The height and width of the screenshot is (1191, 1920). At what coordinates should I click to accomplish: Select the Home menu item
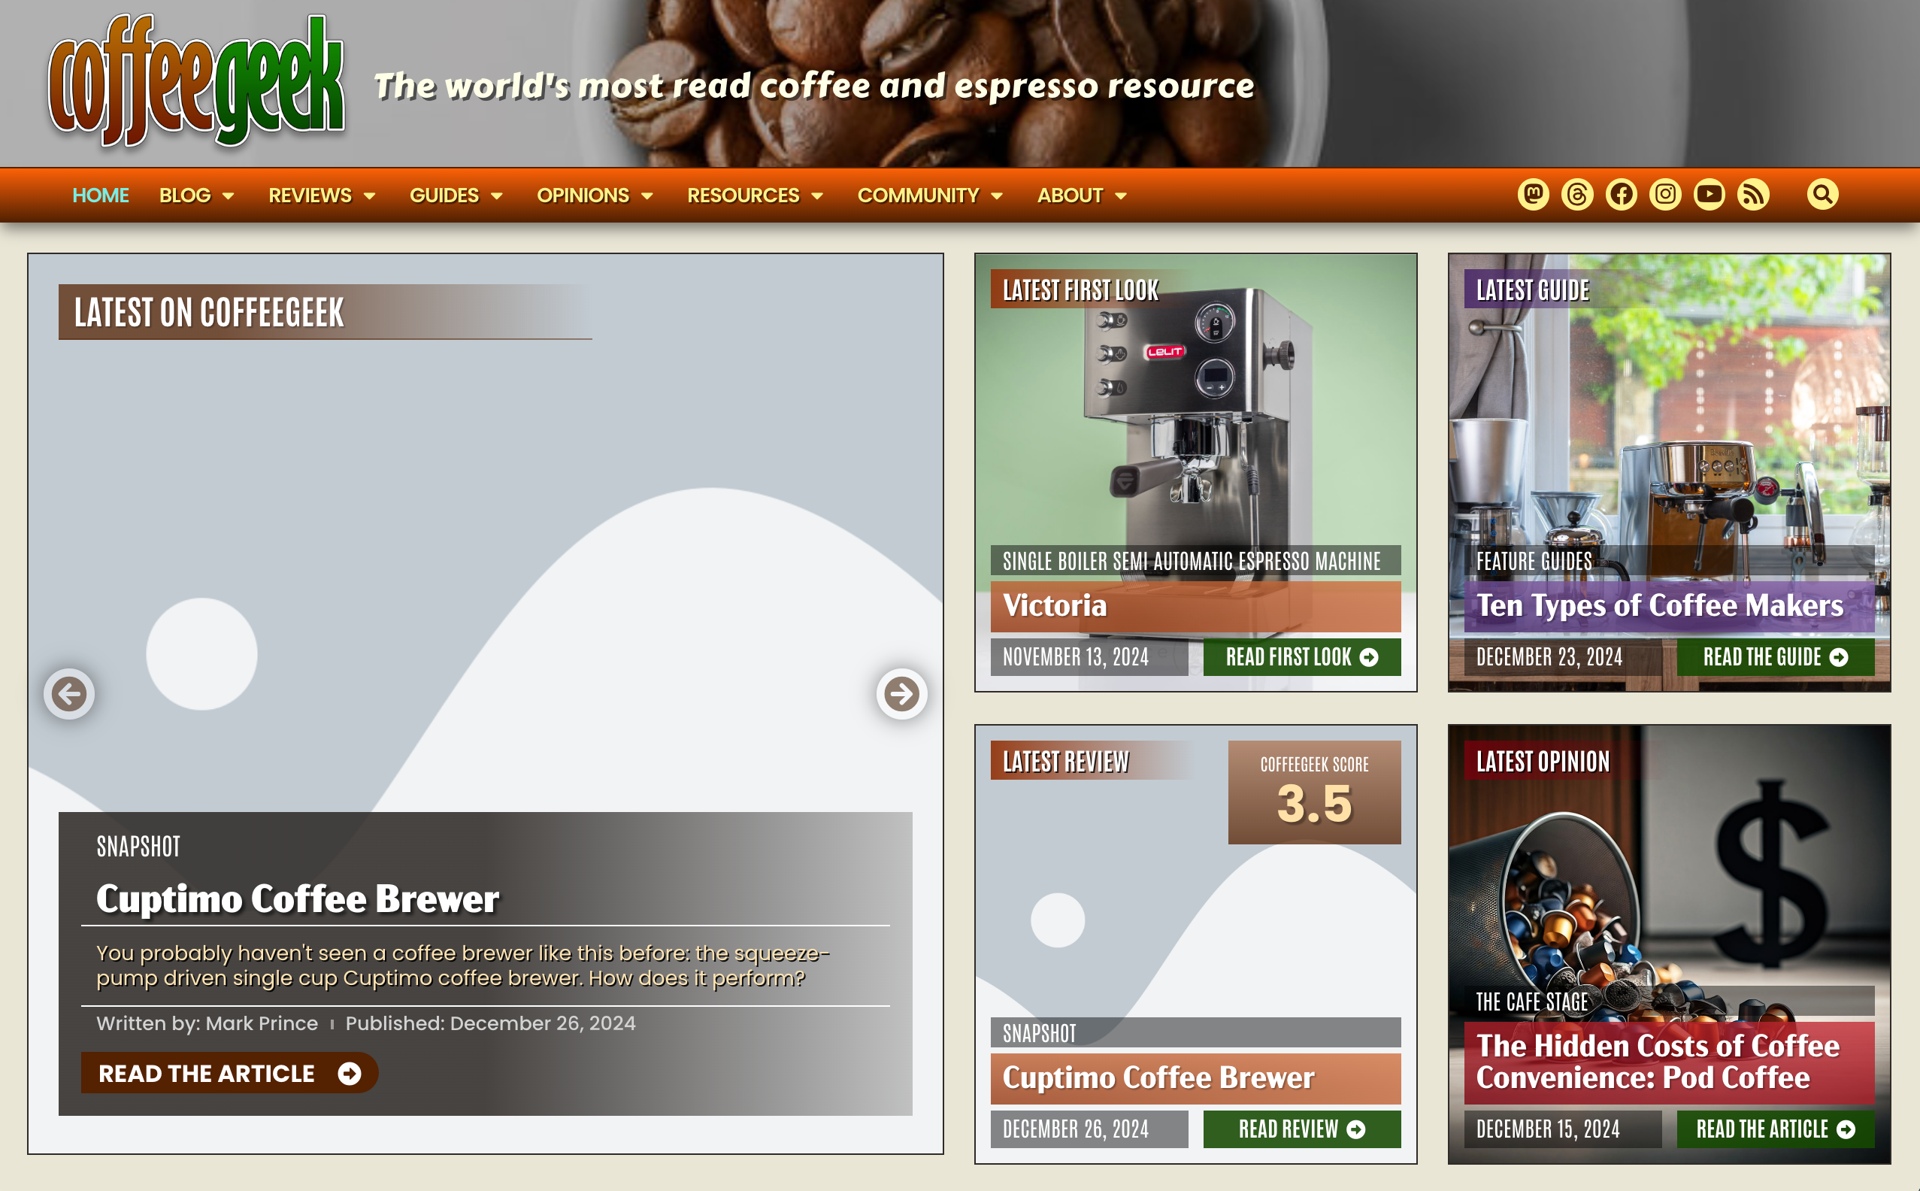coord(100,195)
